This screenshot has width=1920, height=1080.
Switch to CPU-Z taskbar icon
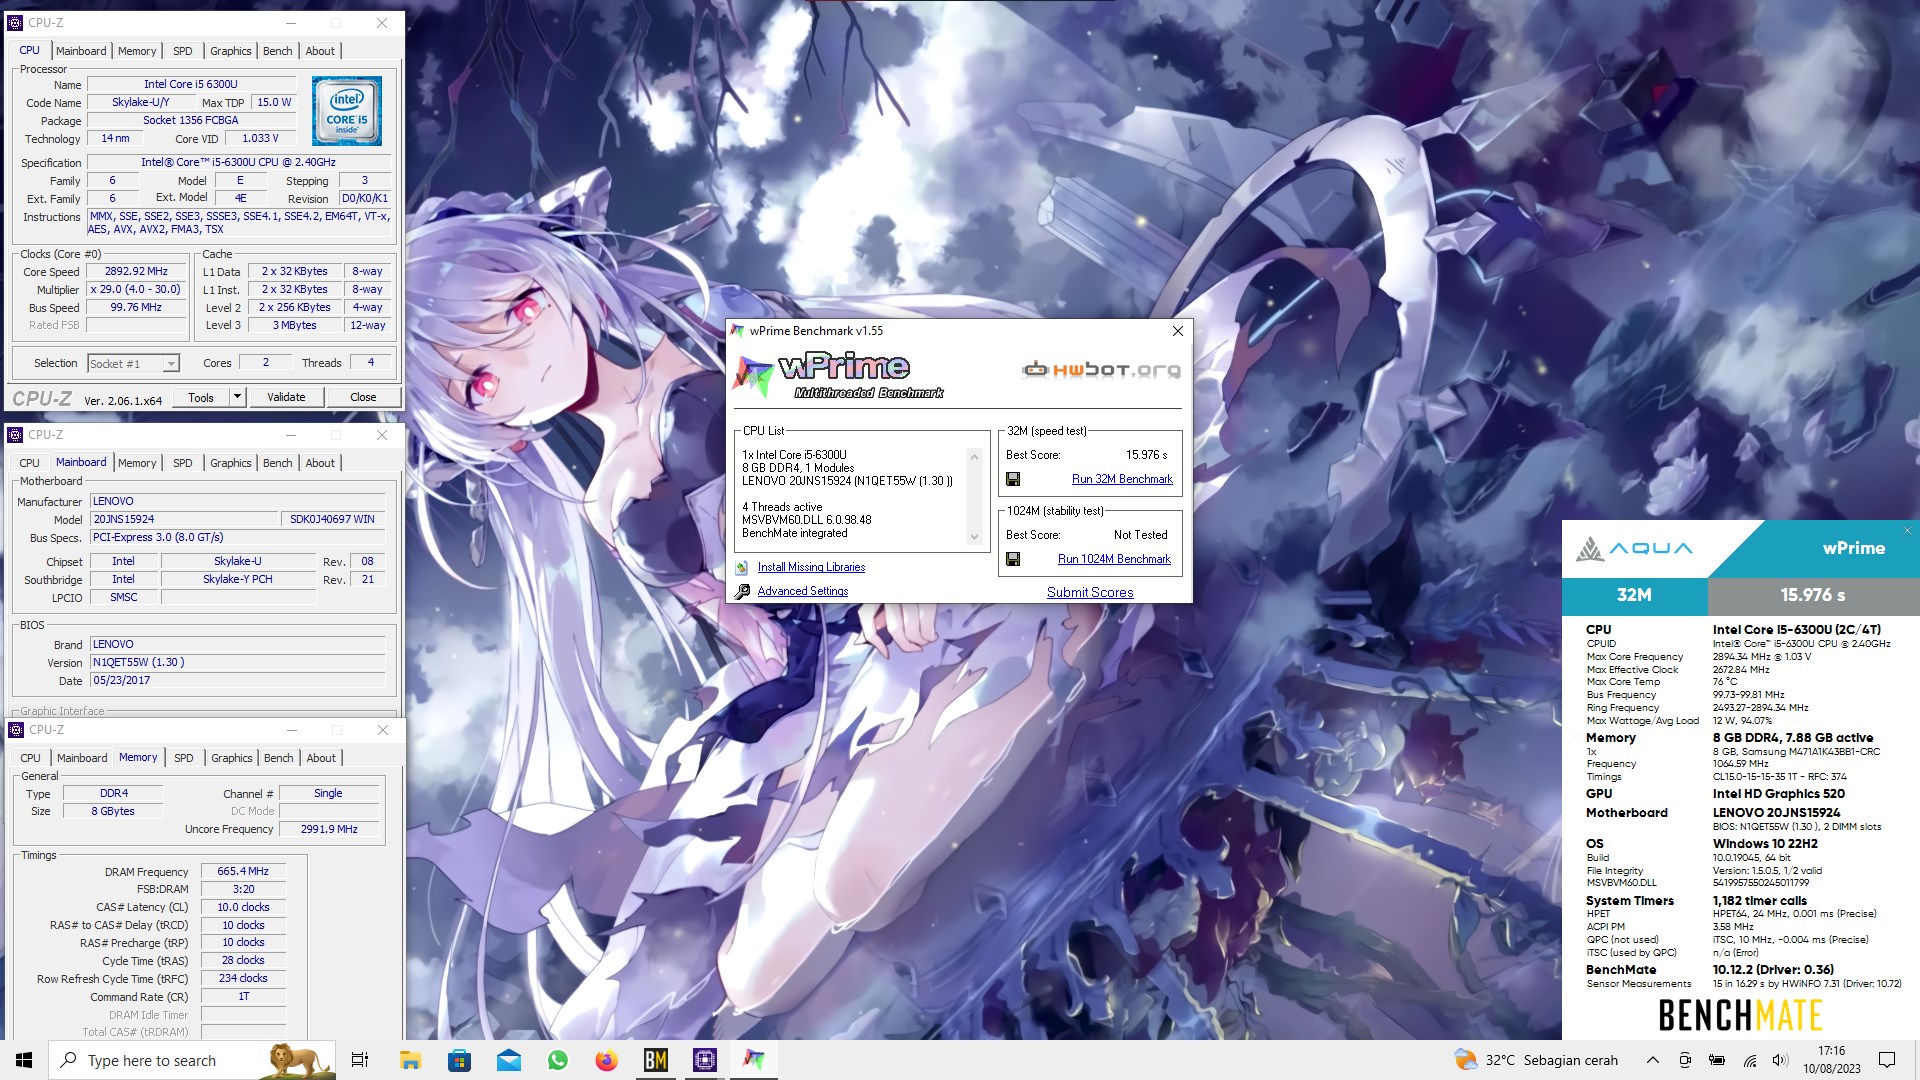705,1060
